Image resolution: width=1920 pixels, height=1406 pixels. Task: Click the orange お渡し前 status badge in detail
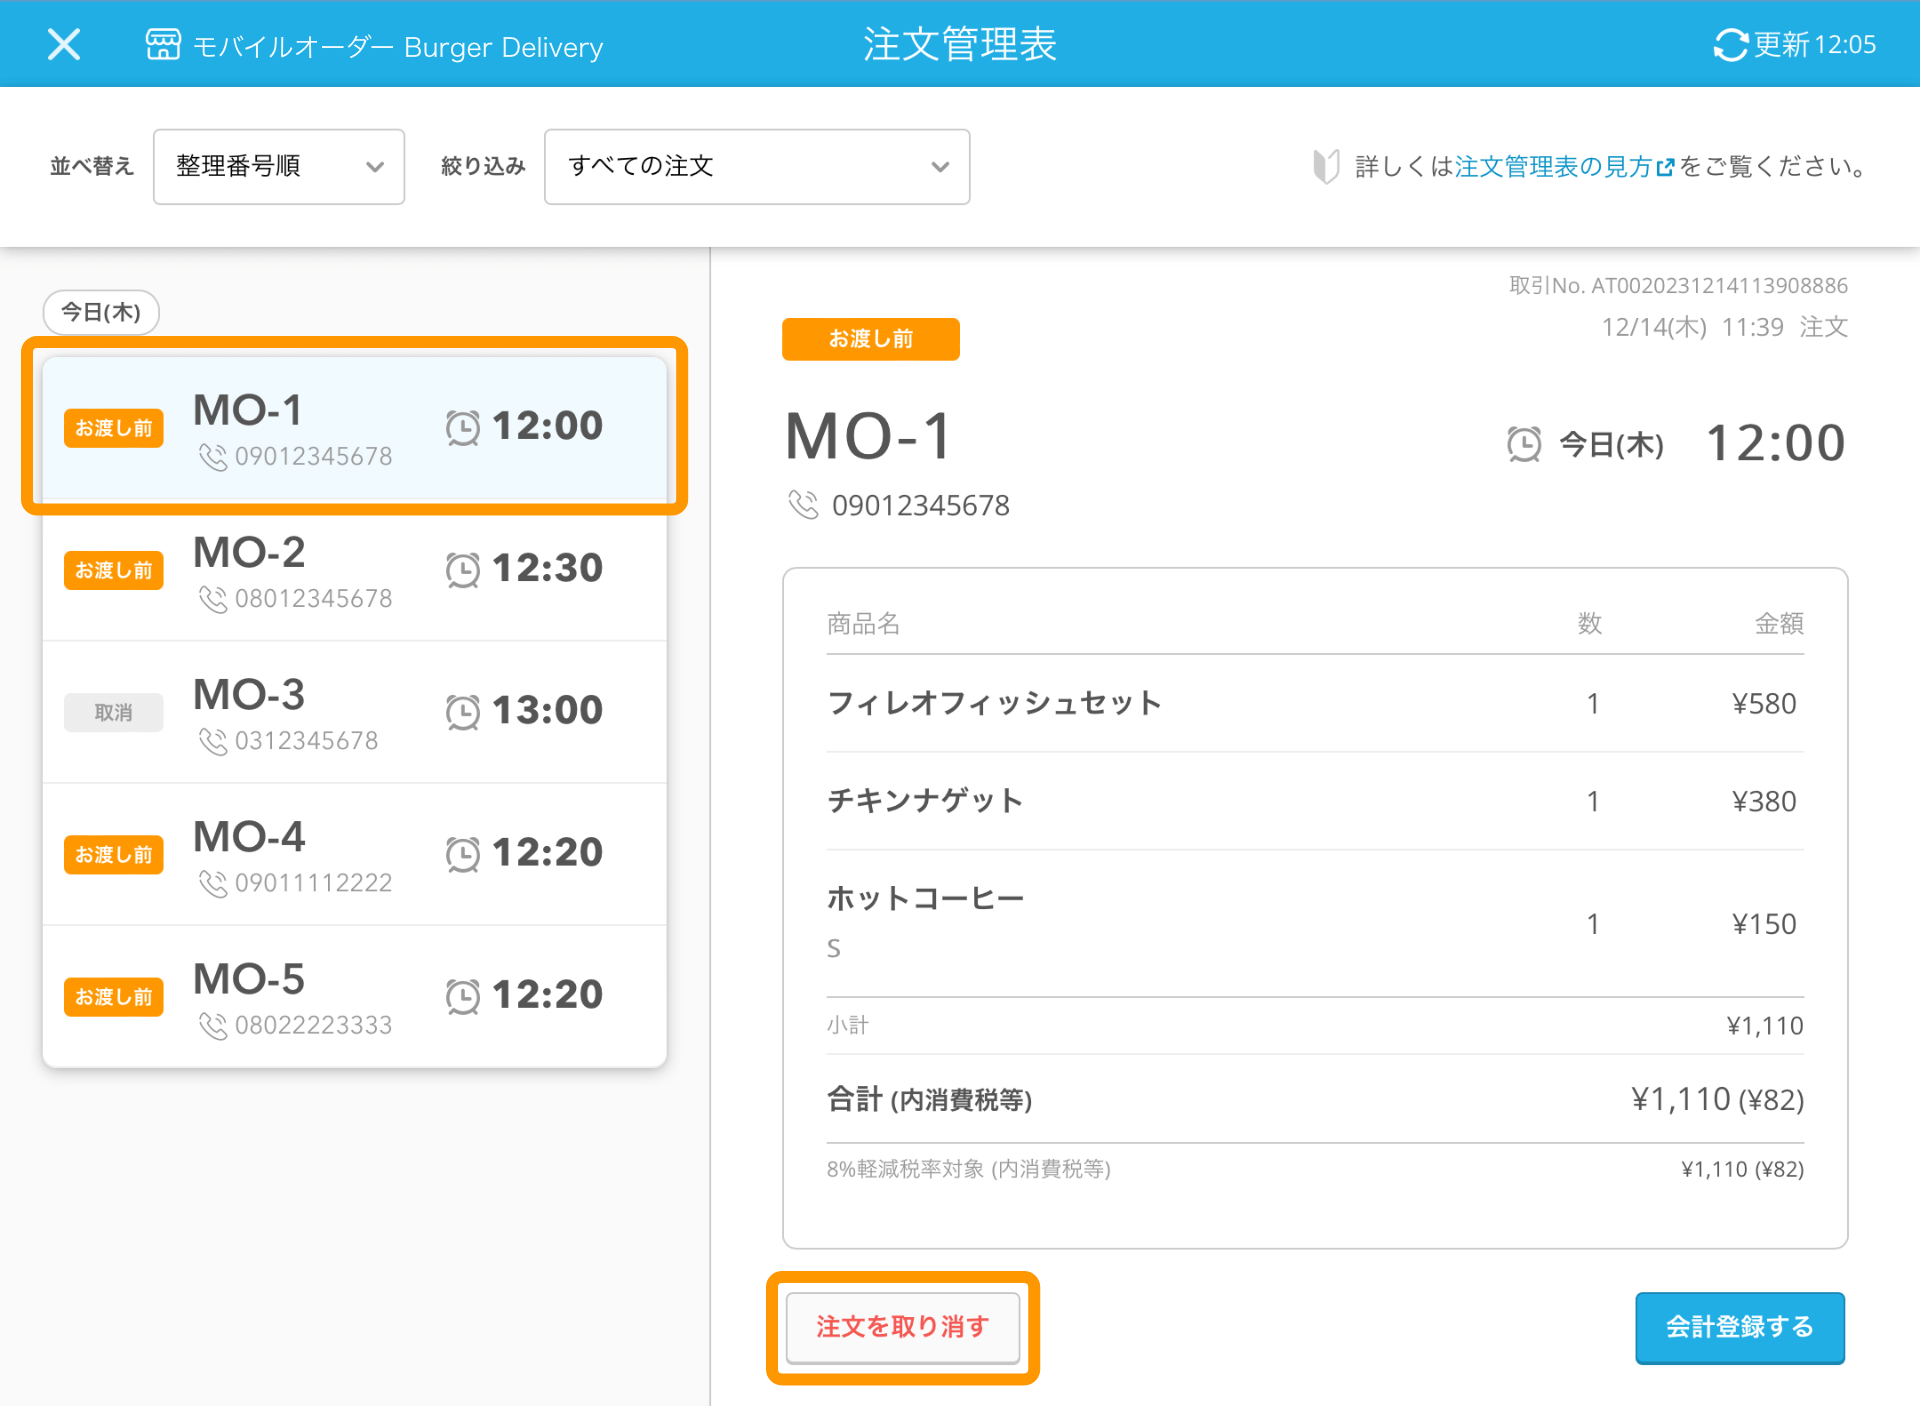point(870,339)
